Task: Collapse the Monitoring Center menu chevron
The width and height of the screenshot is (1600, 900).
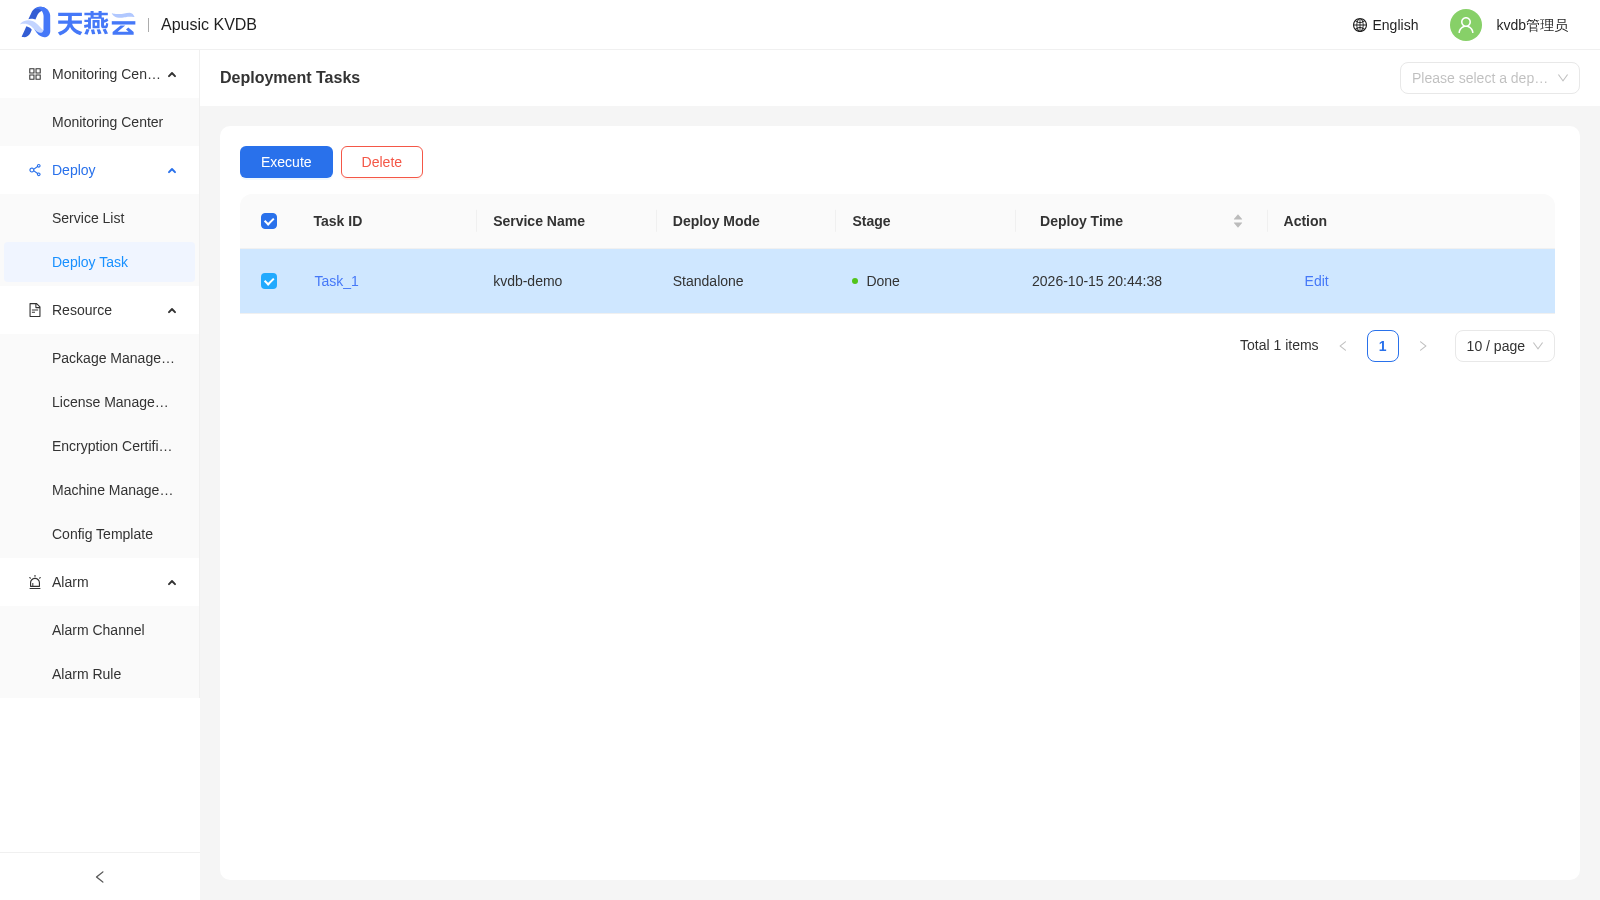Action: coord(172,75)
